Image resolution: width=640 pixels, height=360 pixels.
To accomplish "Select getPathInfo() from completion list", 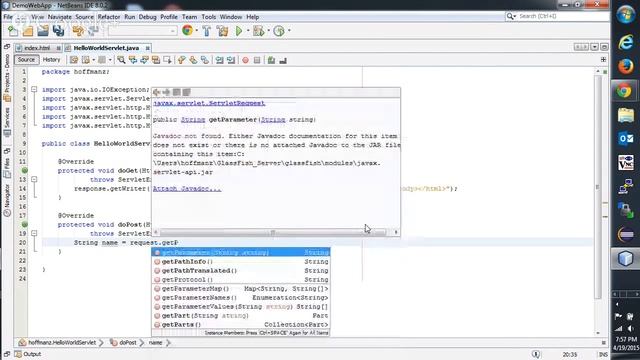I will tap(241, 261).
